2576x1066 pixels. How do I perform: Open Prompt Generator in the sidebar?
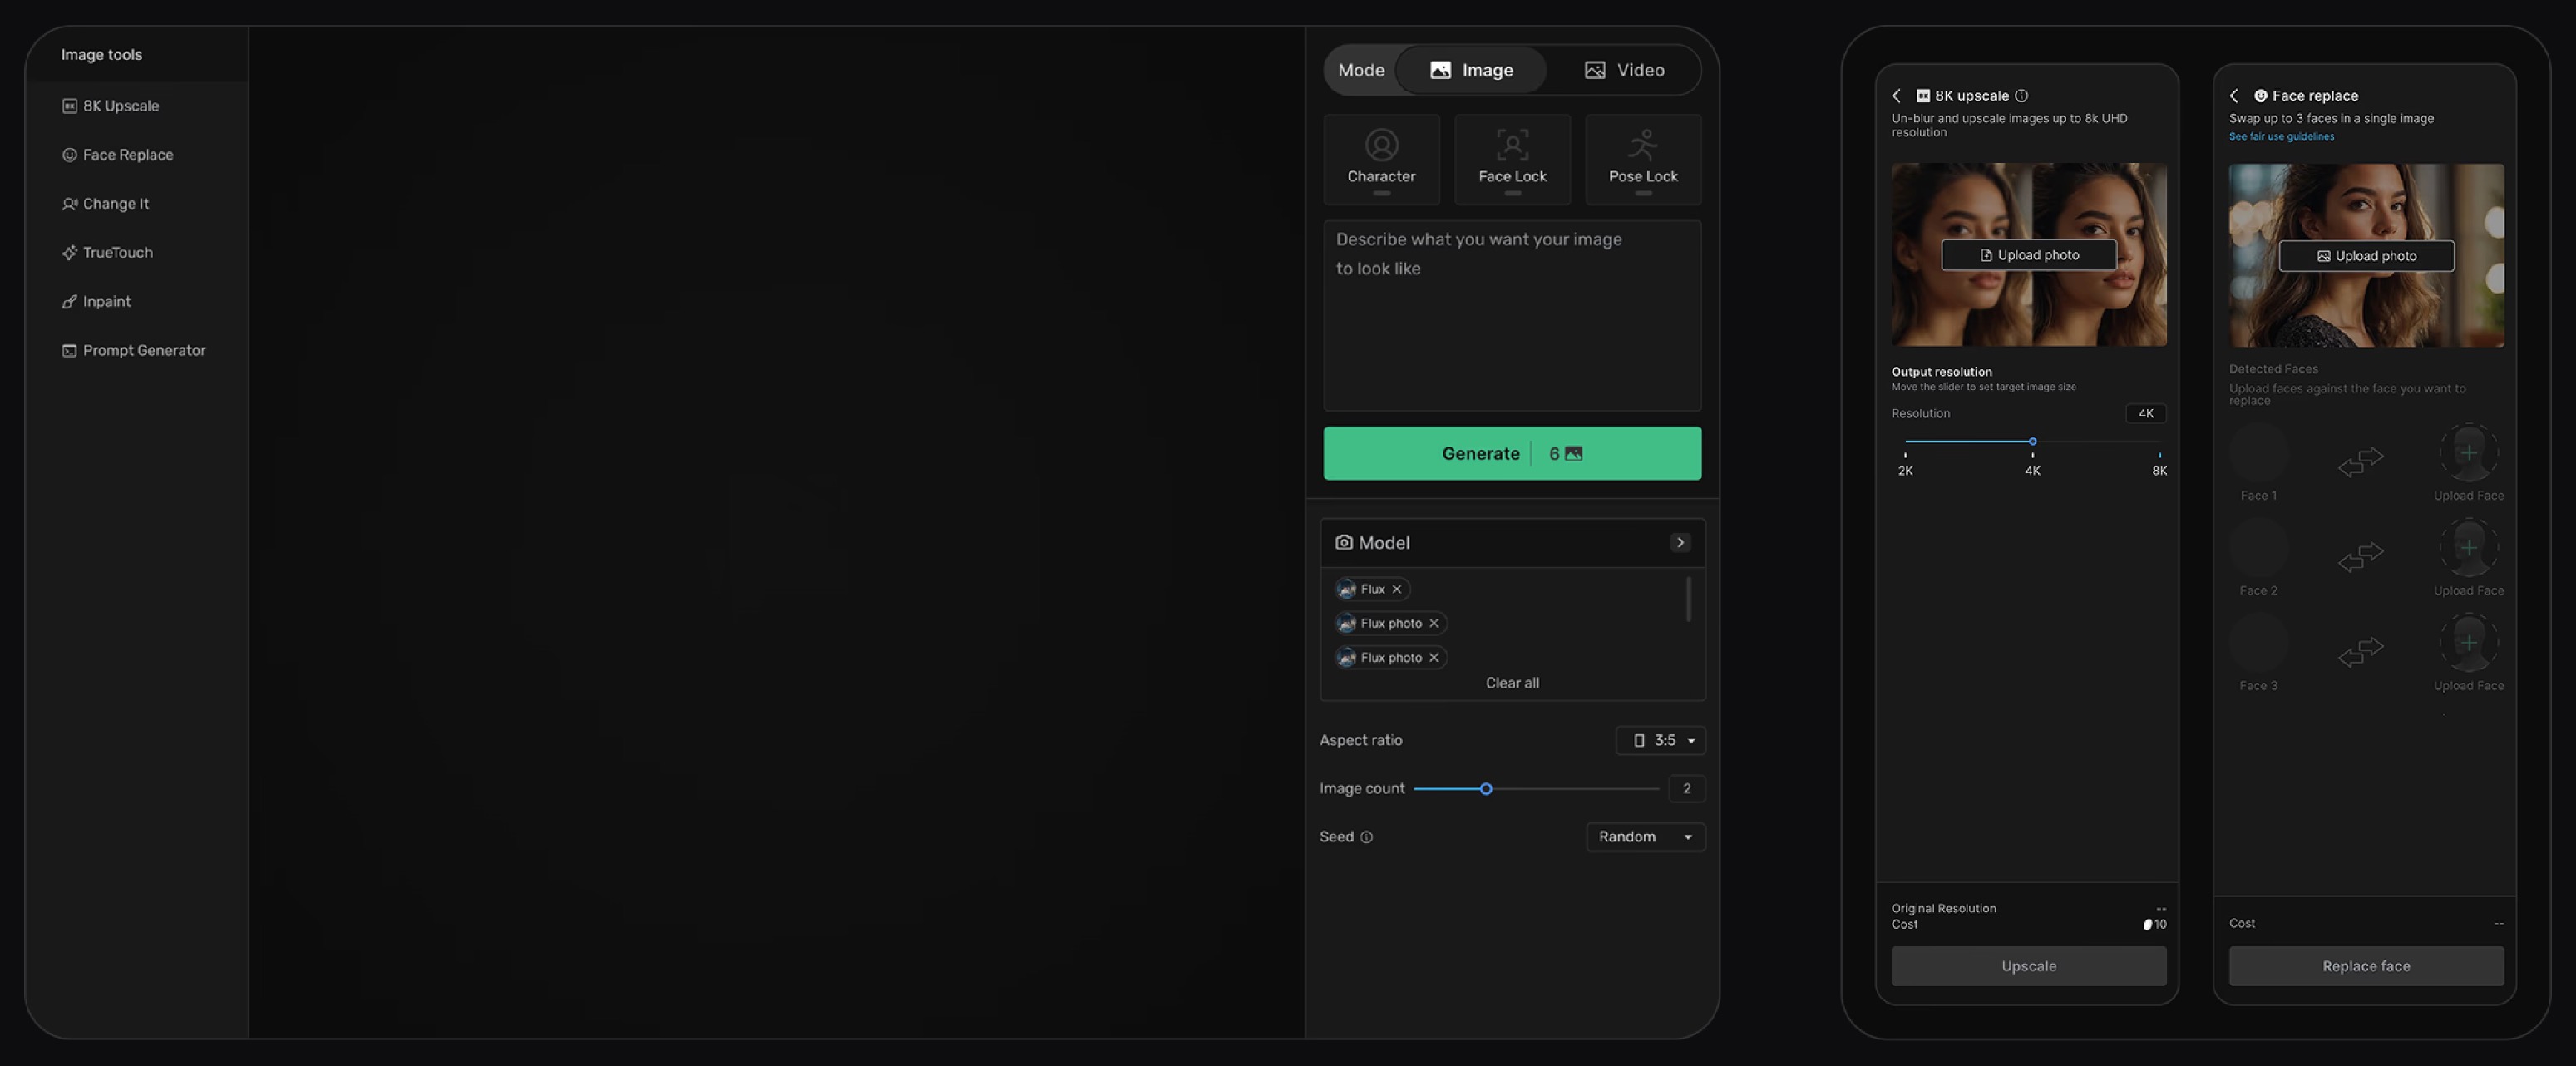tap(134, 351)
